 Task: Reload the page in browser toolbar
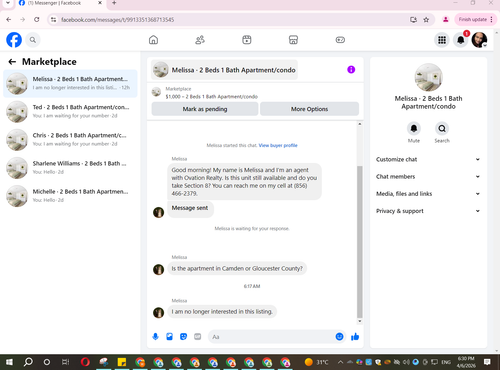(37, 20)
